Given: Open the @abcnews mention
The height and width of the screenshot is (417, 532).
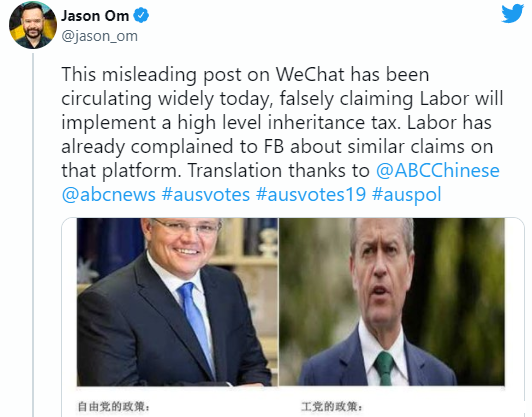Looking at the screenshot, I should coord(109,194).
